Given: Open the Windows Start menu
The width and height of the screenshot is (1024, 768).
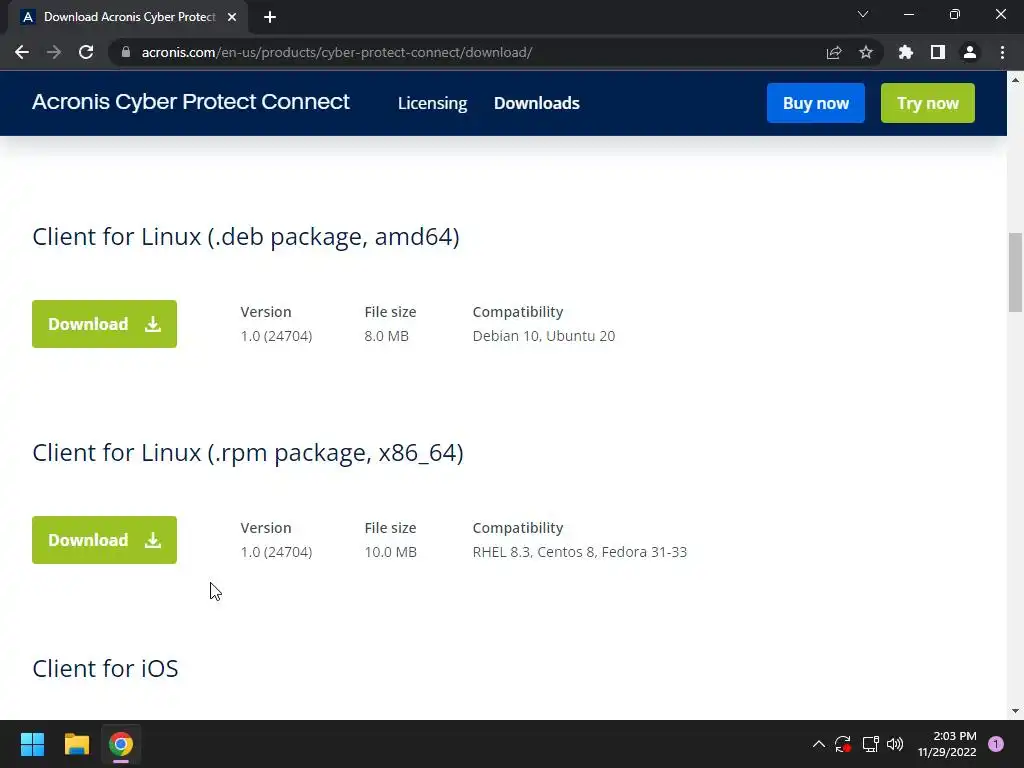Looking at the screenshot, I should pos(32,744).
